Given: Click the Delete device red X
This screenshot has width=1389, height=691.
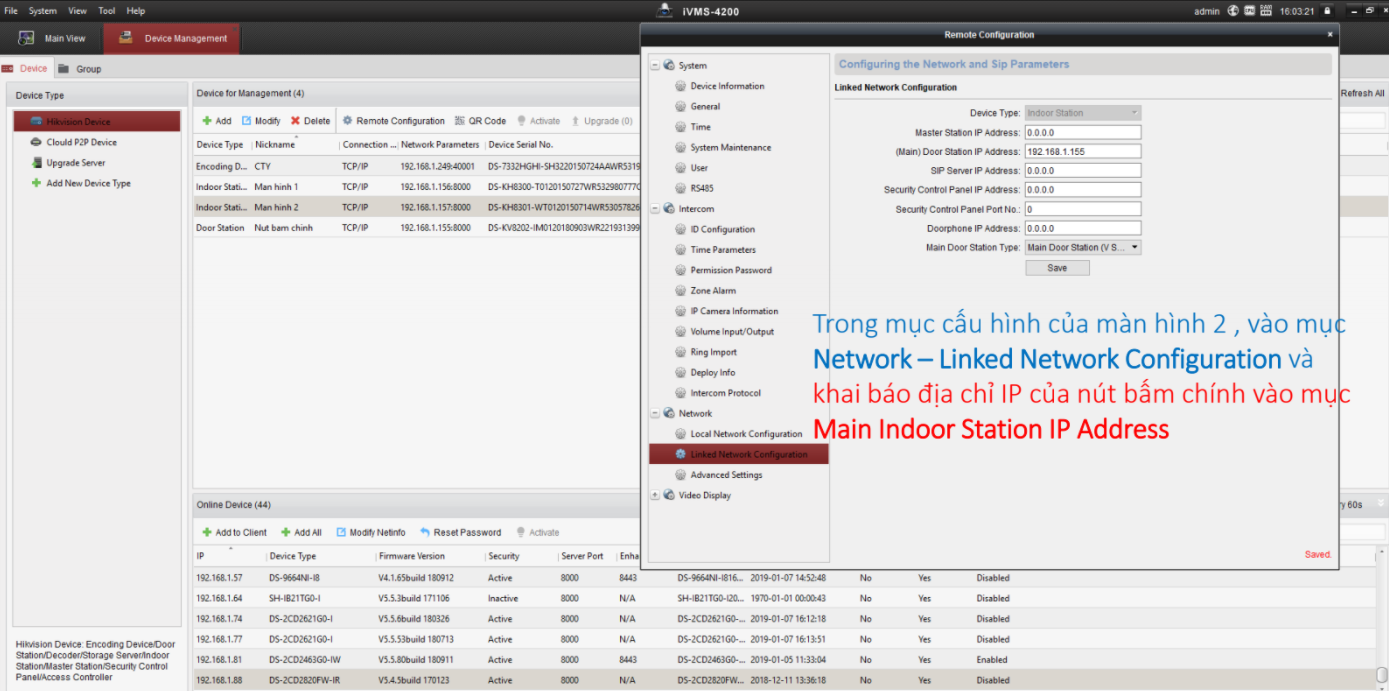Looking at the screenshot, I should (295, 121).
